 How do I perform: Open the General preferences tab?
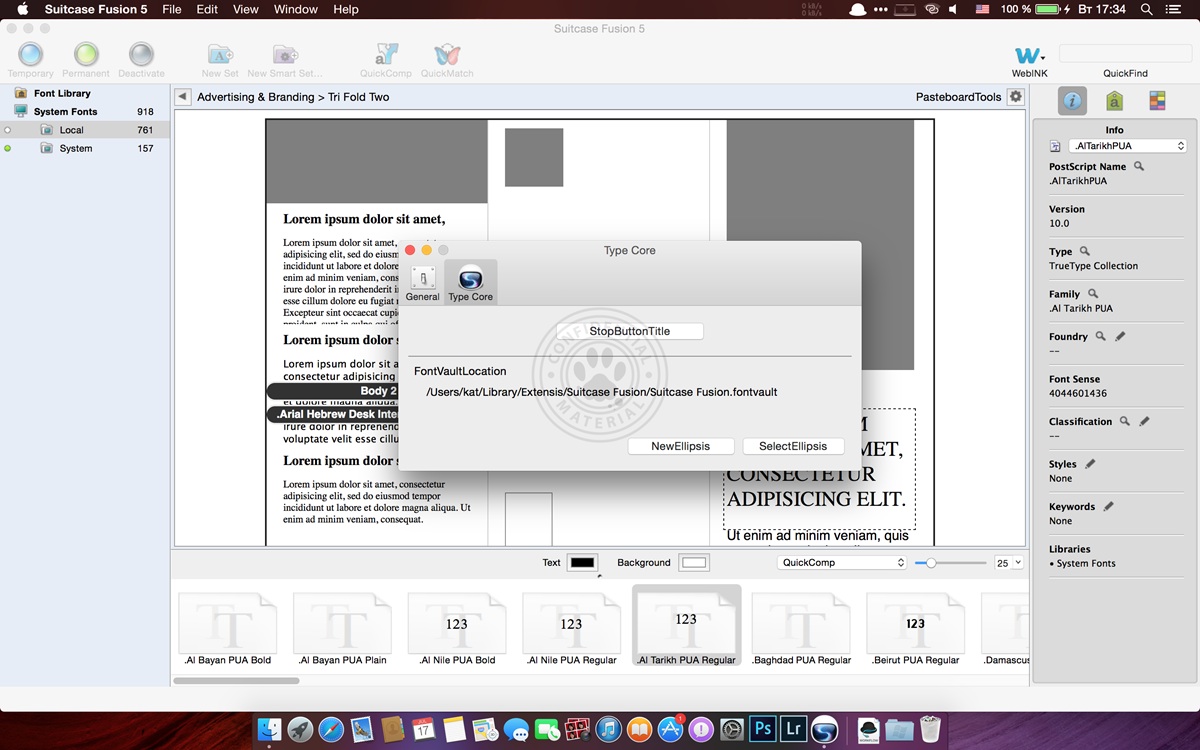[423, 282]
